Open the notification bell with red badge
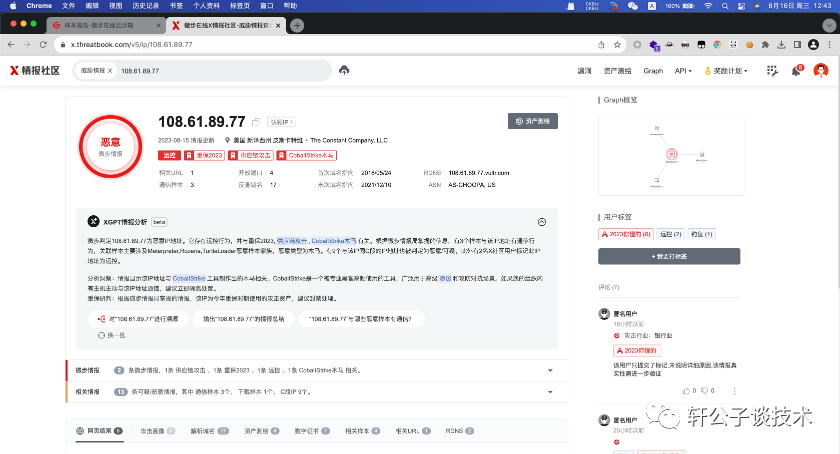This screenshot has height=454, width=840. pyautogui.click(x=797, y=71)
